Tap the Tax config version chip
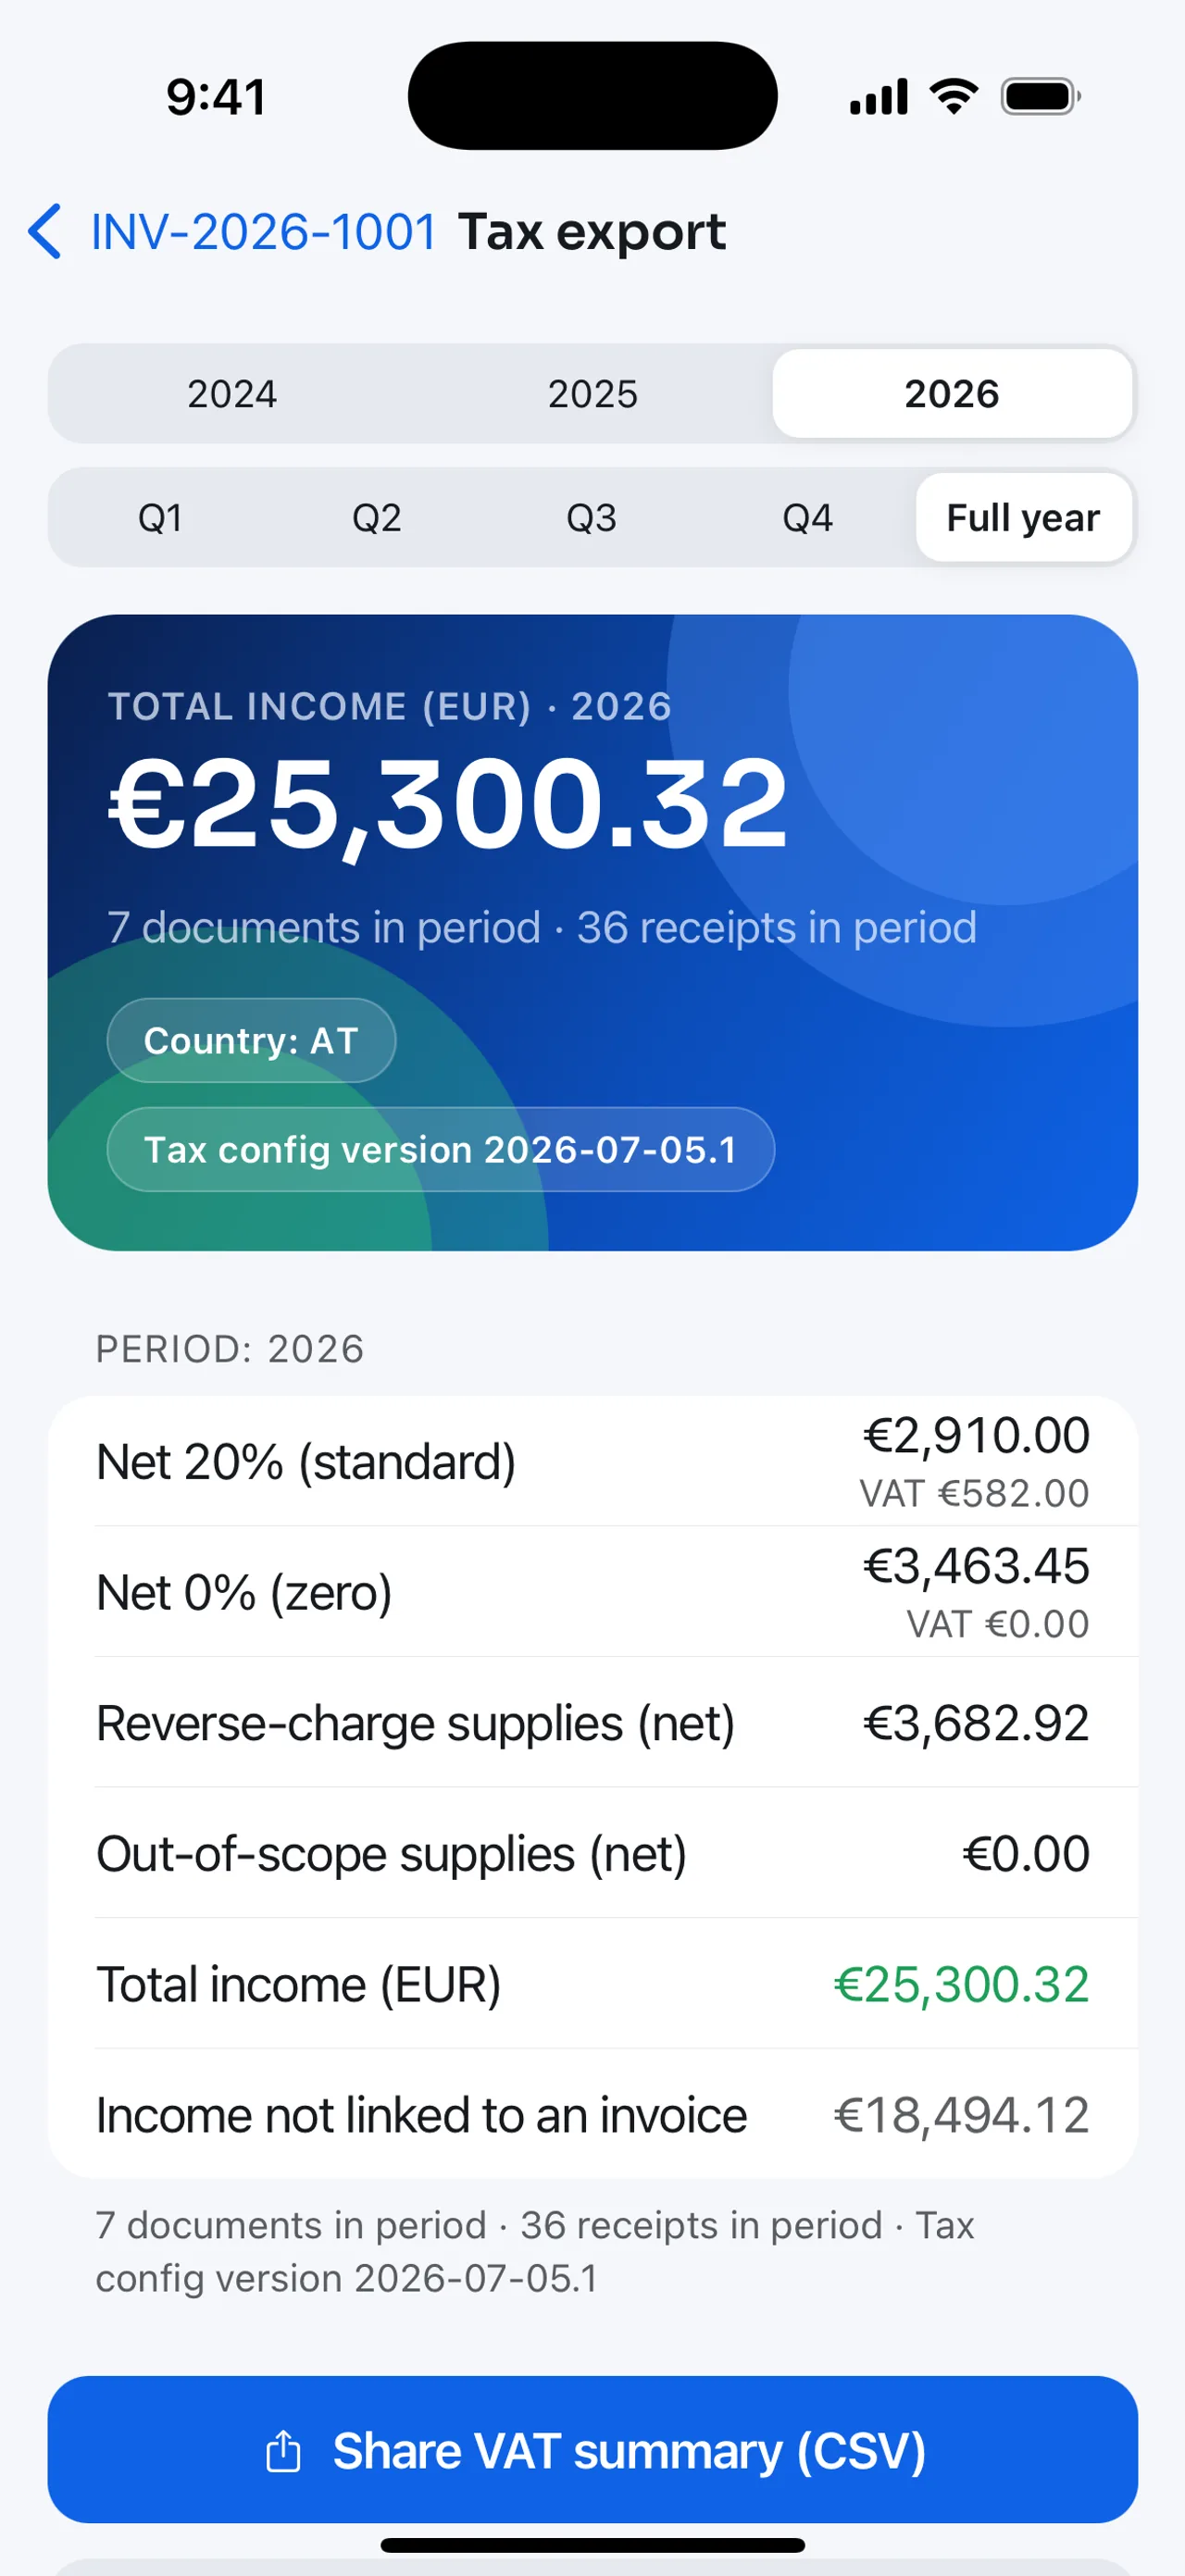The width and height of the screenshot is (1185, 2576). tap(441, 1150)
